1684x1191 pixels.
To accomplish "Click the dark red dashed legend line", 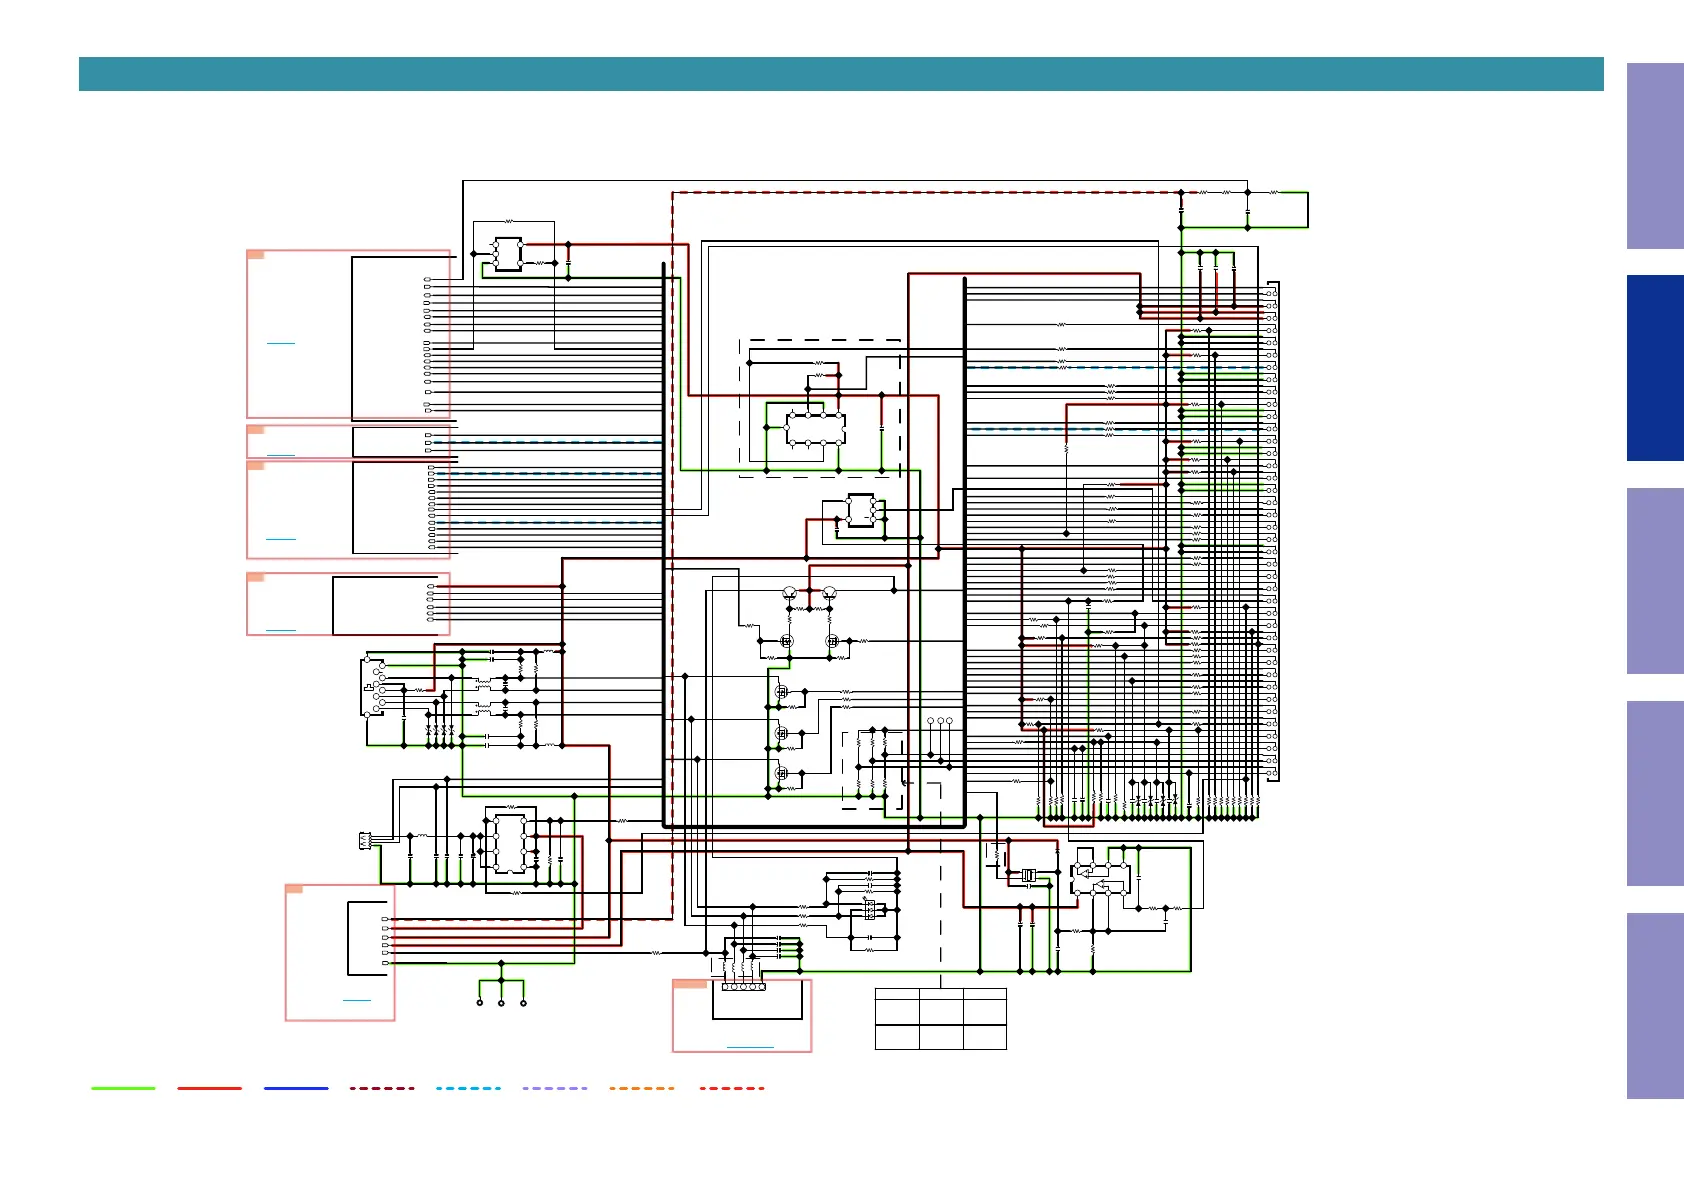I will [382, 1088].
